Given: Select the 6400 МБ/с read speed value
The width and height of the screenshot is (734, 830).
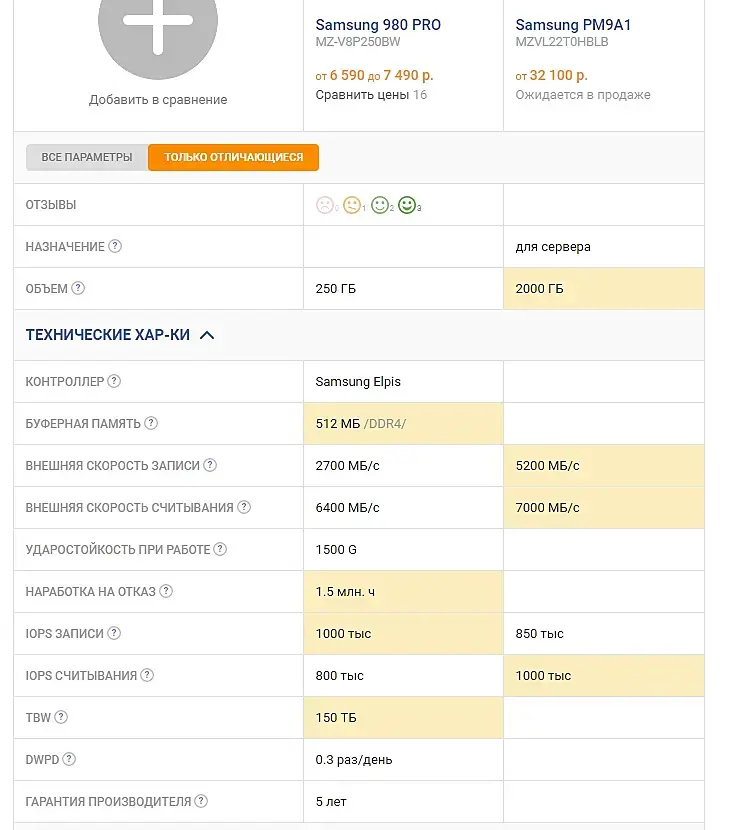Looking at the screenshot, I should [347, 508].
